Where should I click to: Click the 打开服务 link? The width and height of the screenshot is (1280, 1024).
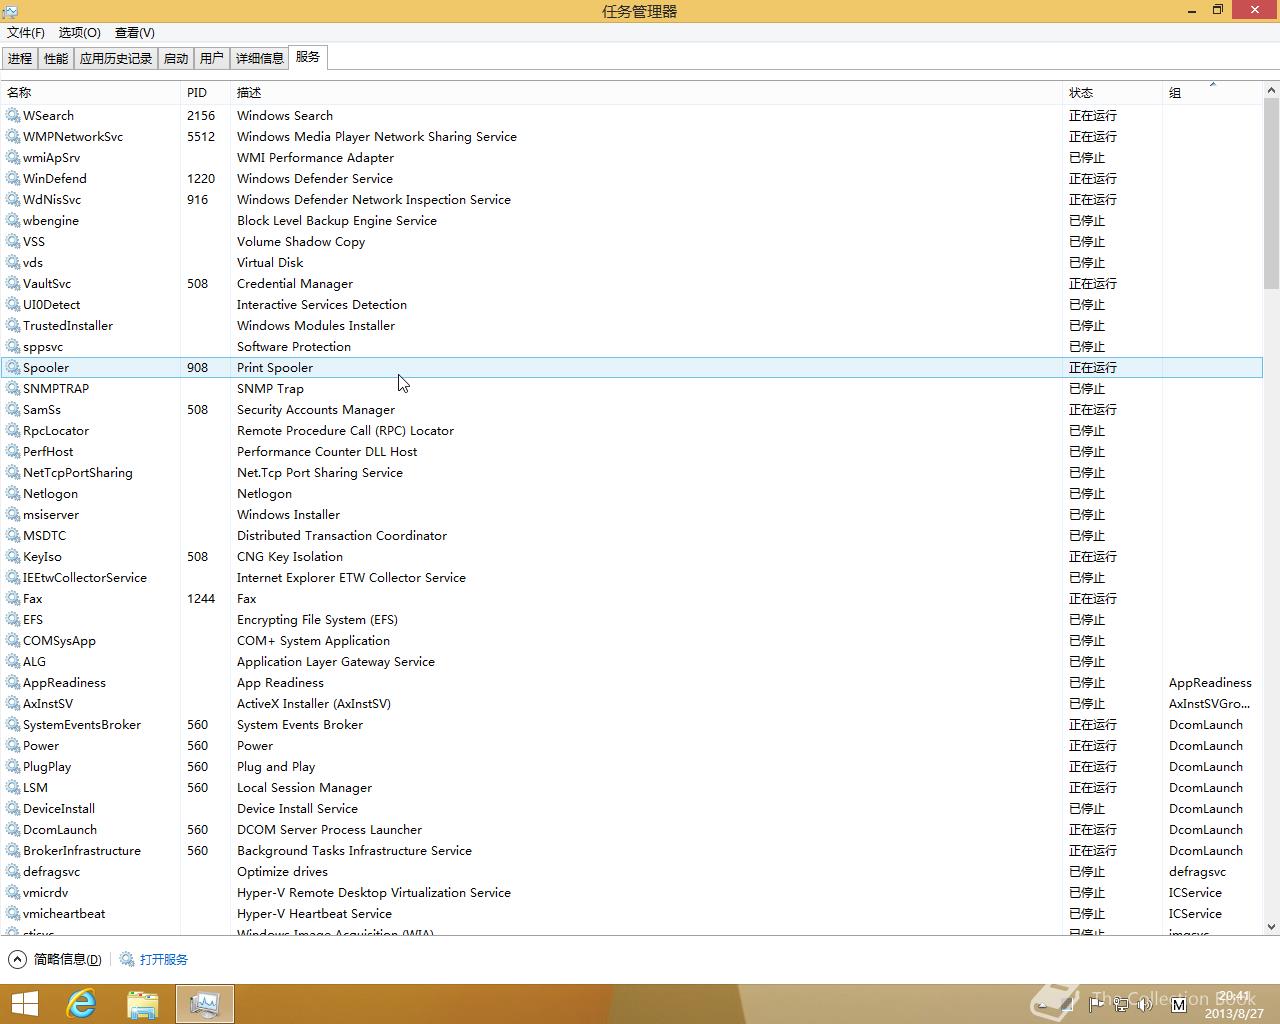click(164, 959)
